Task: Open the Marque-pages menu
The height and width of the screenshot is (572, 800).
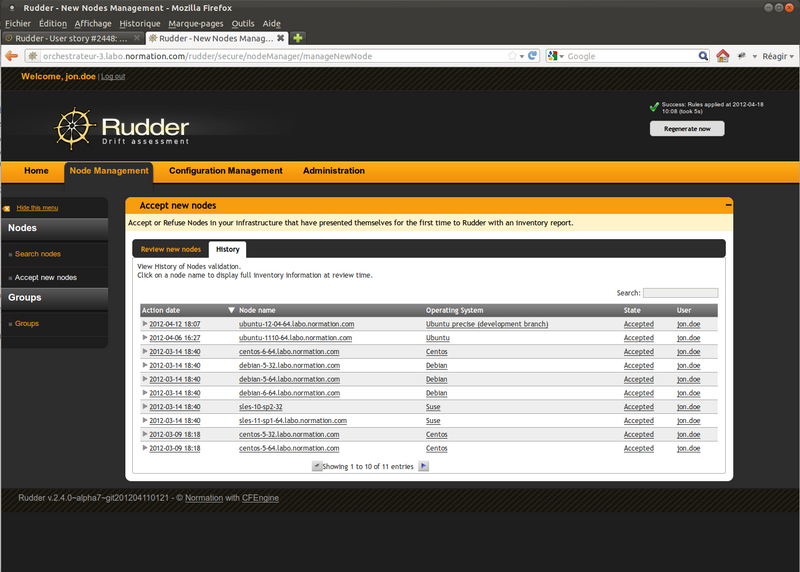Action: tap(196, 23)
